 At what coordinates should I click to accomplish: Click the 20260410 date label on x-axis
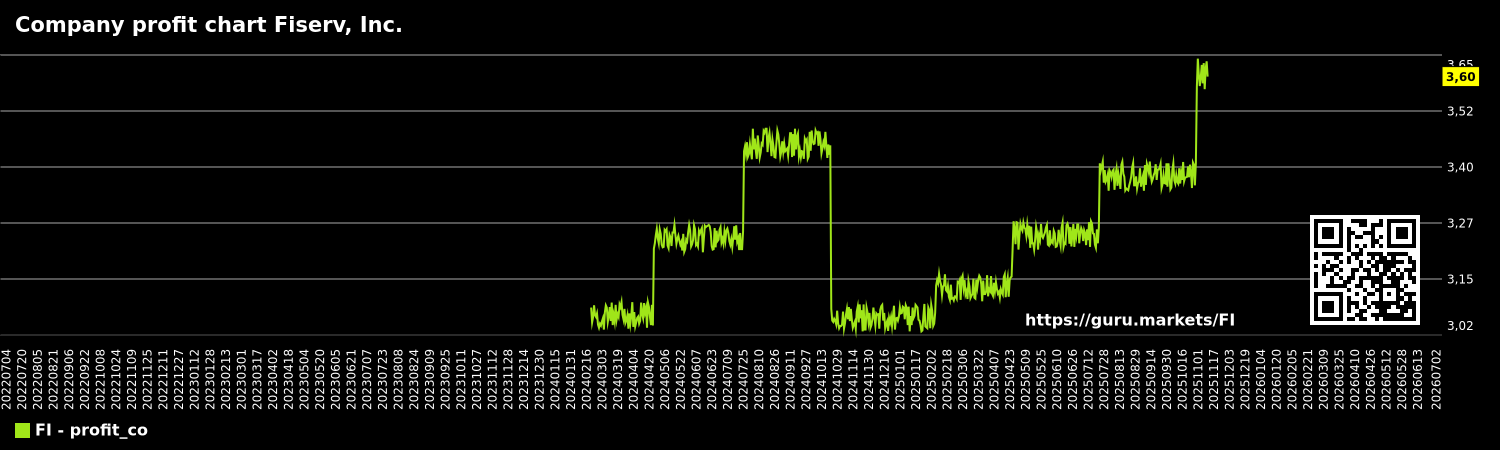(1355, 378)
